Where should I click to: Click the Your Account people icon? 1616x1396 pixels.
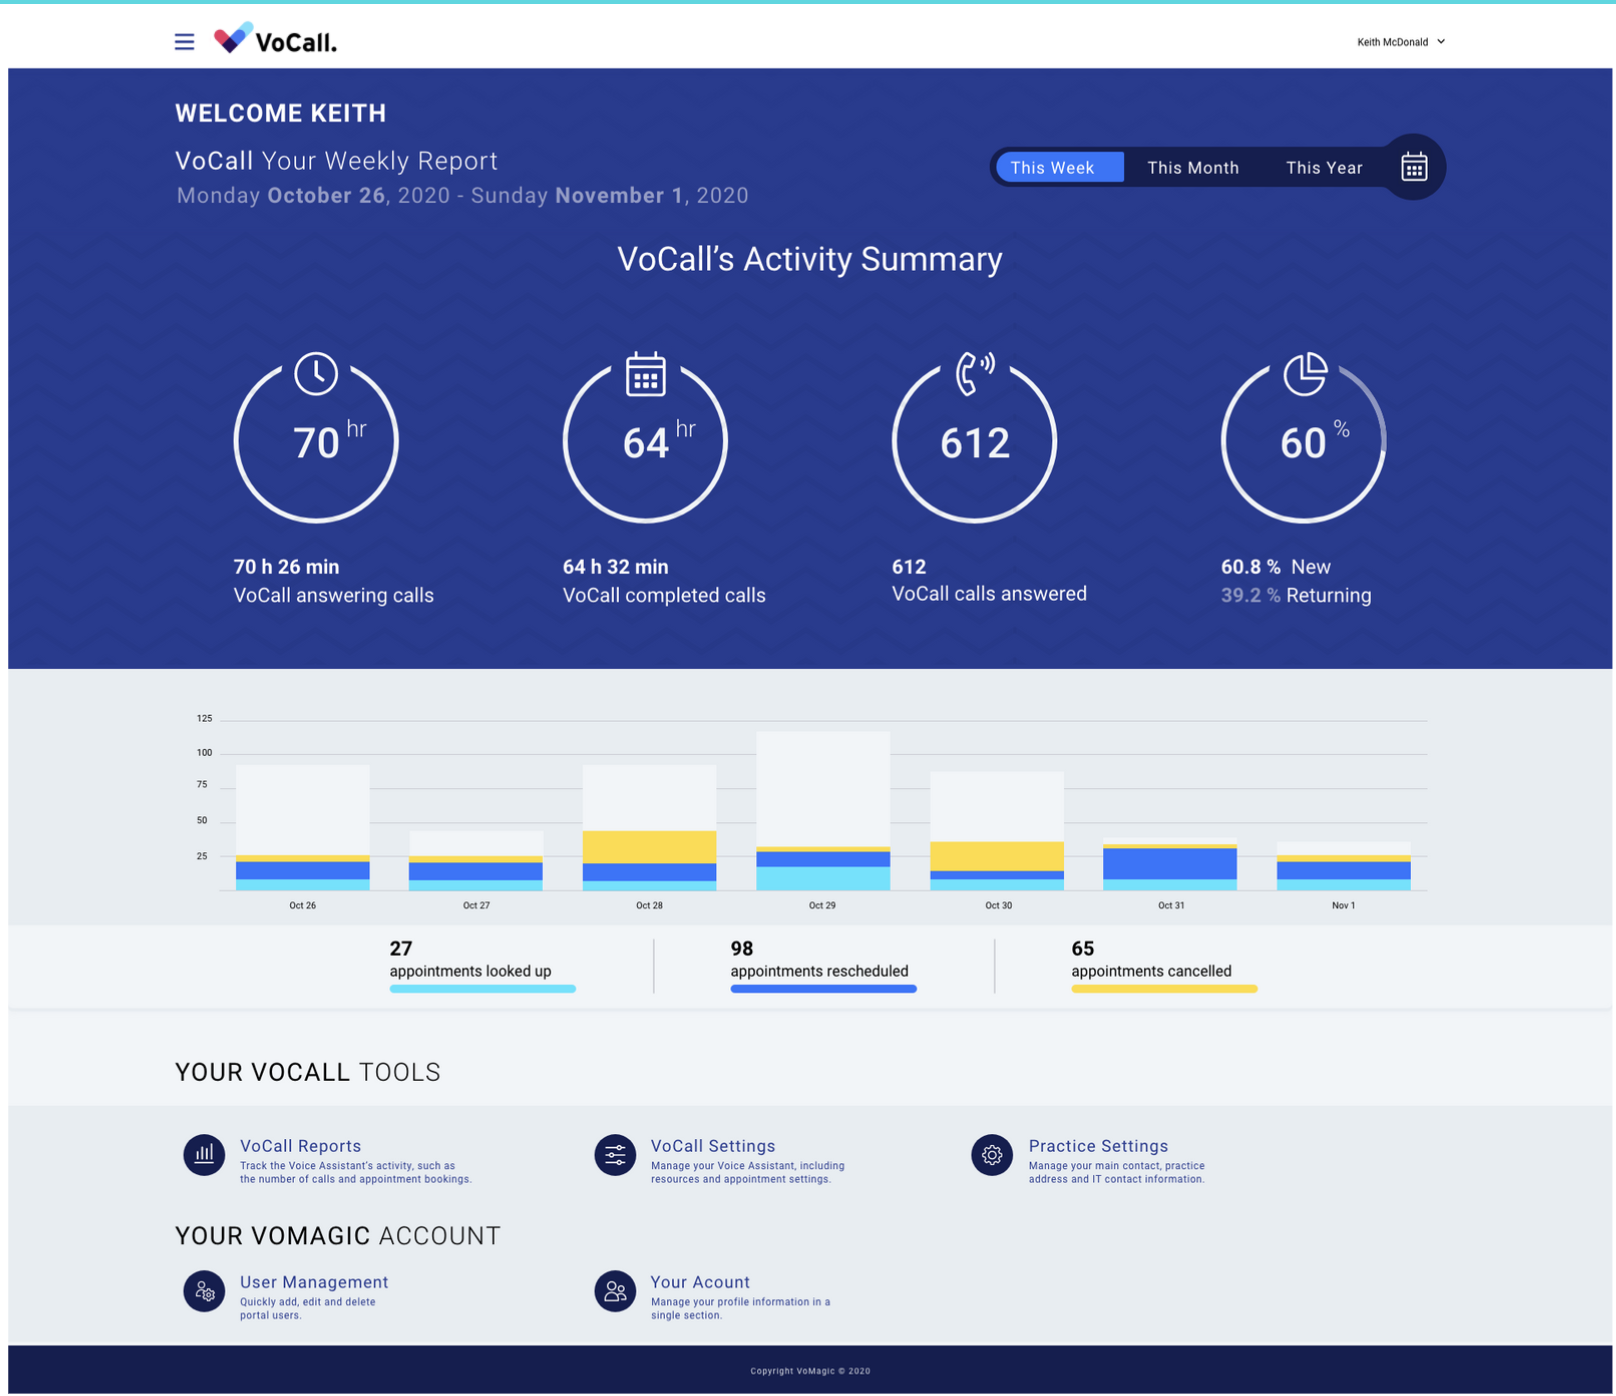[615, 1291]
